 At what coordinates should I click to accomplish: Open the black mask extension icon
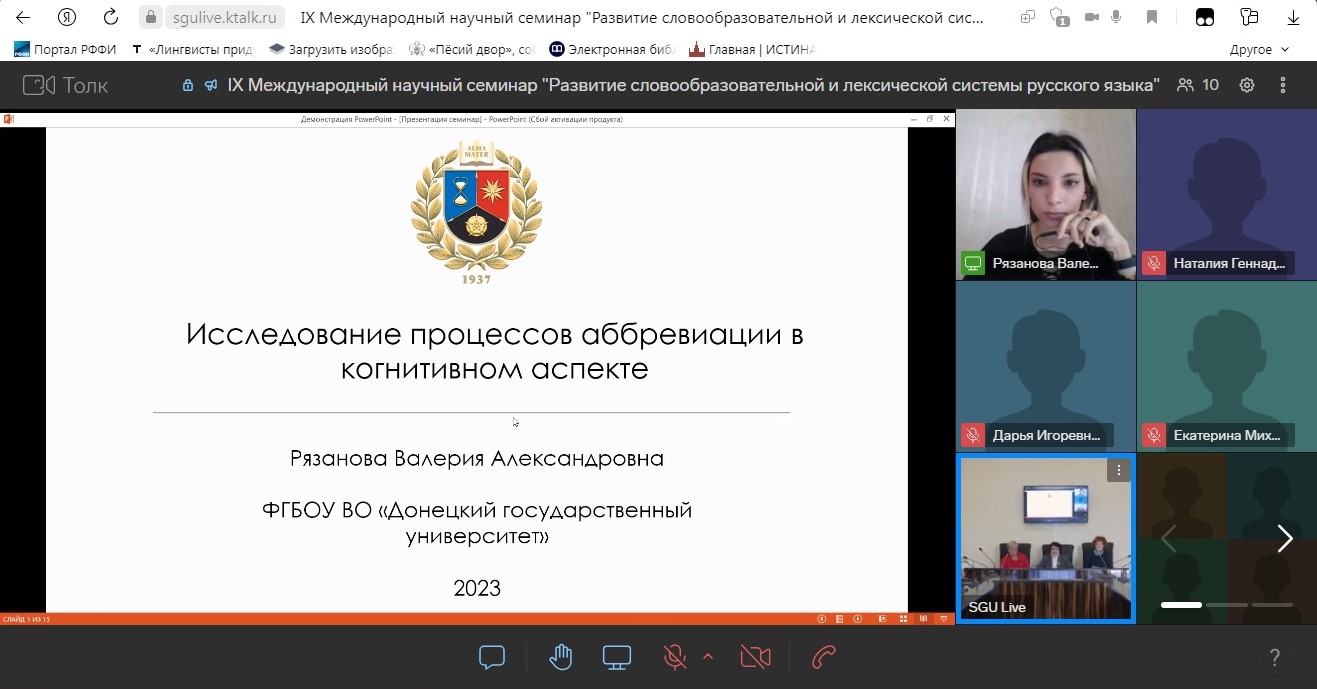coord(1205,17)
